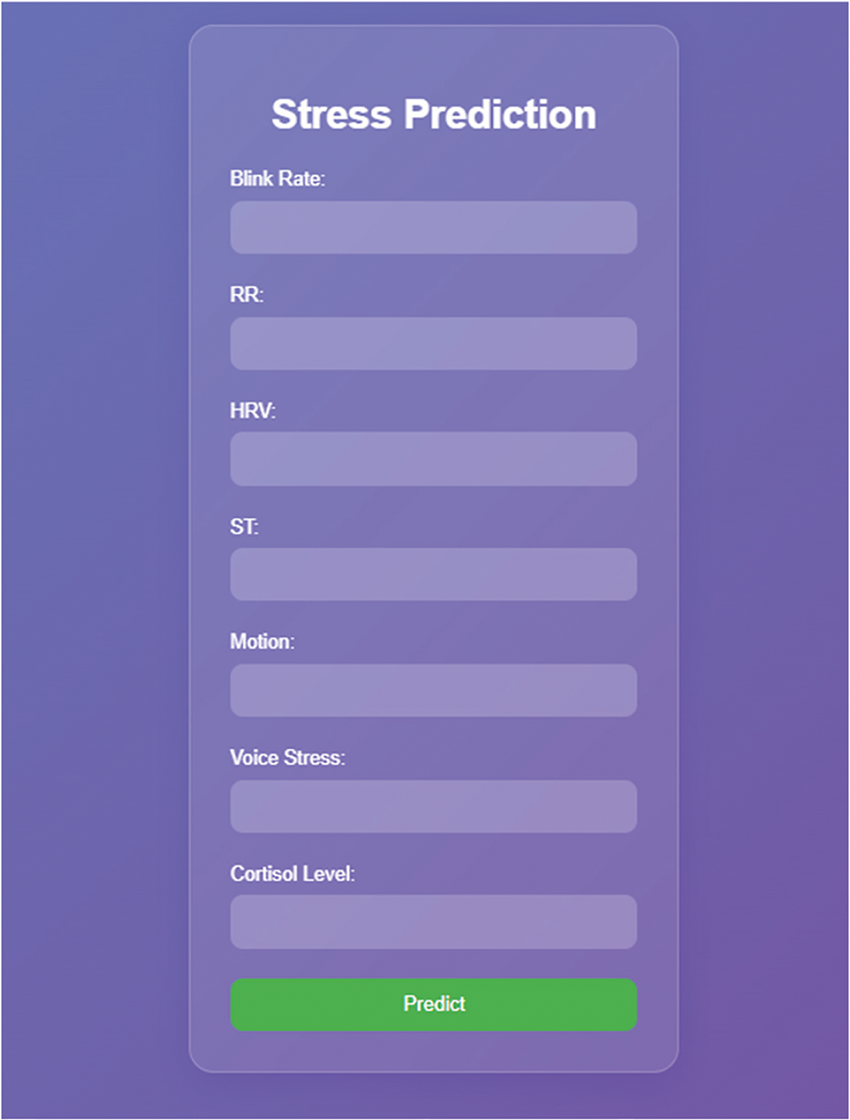850x1120 pixels.
Task: Select the Cortisol Level input box
Action: [x=433, y=921]
